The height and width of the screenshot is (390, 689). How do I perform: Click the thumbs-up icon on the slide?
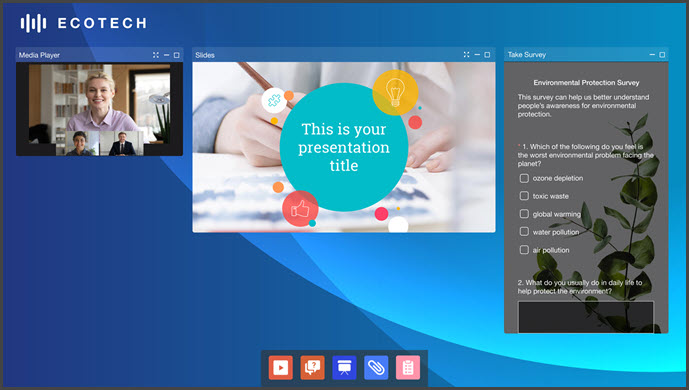tap(300, 209)
